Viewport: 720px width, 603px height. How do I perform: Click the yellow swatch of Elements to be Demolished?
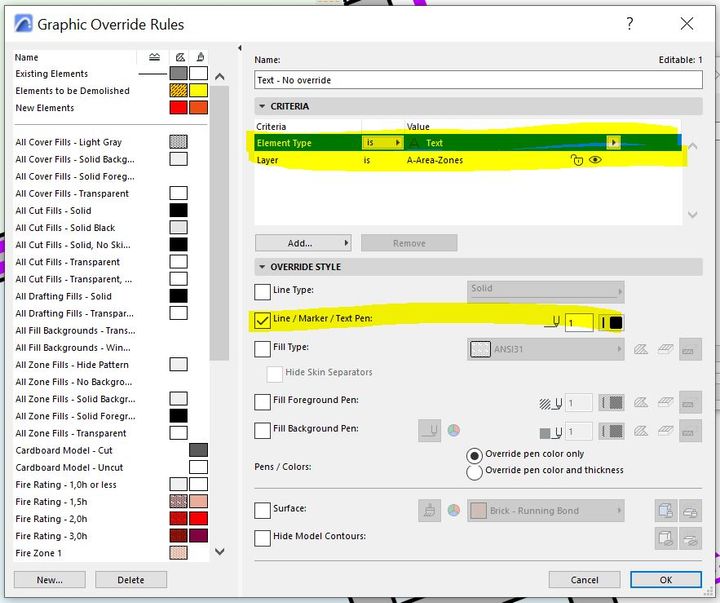point(198,90)
